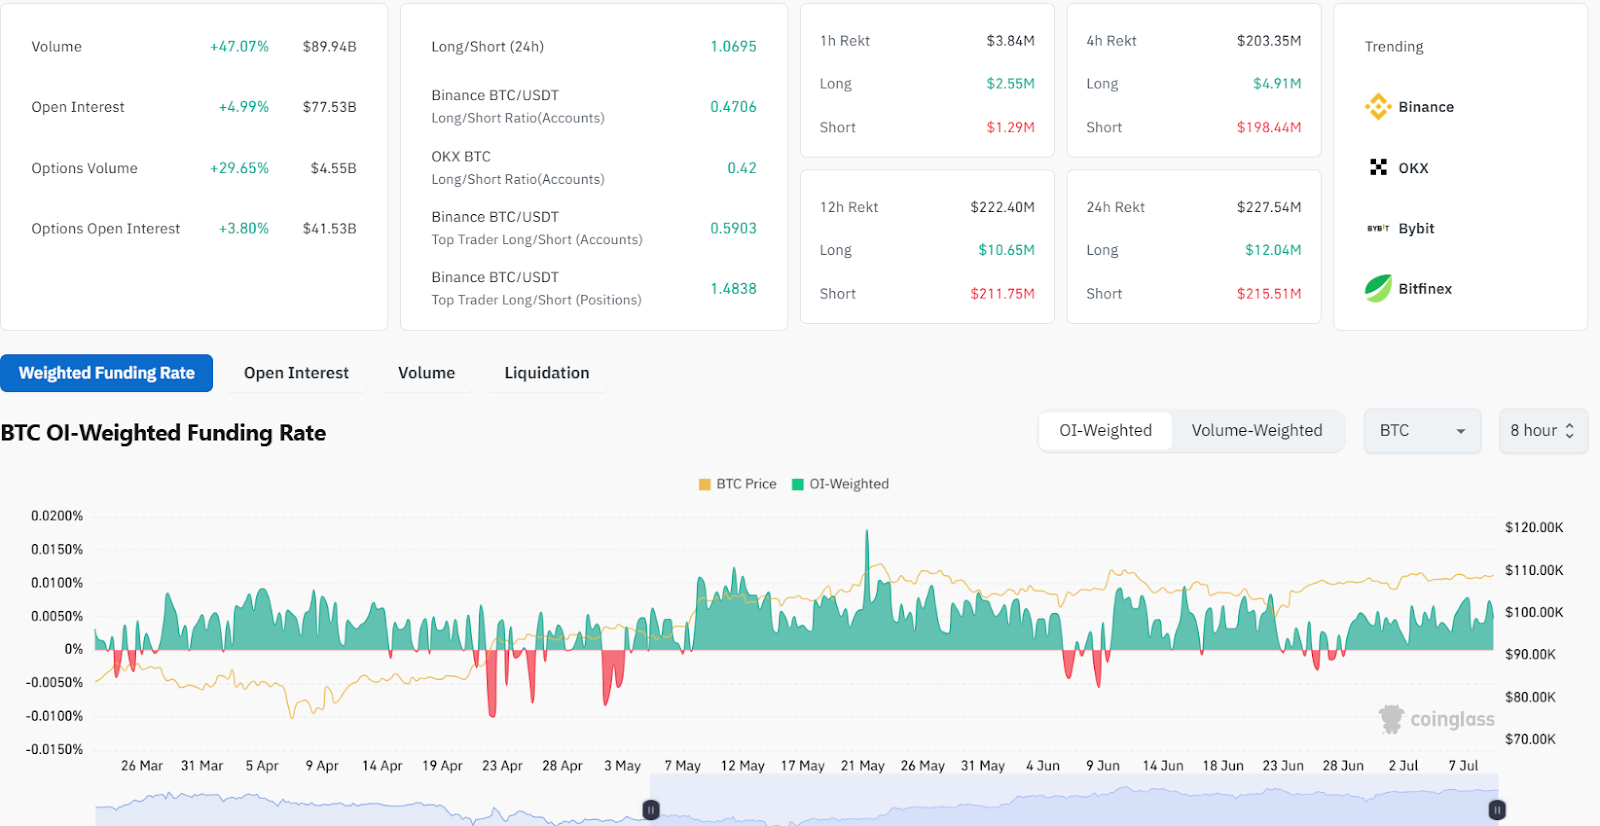1600x826 pixels.
Task: Click the Options Volume +29.65% change
Action: pos(239,168)
